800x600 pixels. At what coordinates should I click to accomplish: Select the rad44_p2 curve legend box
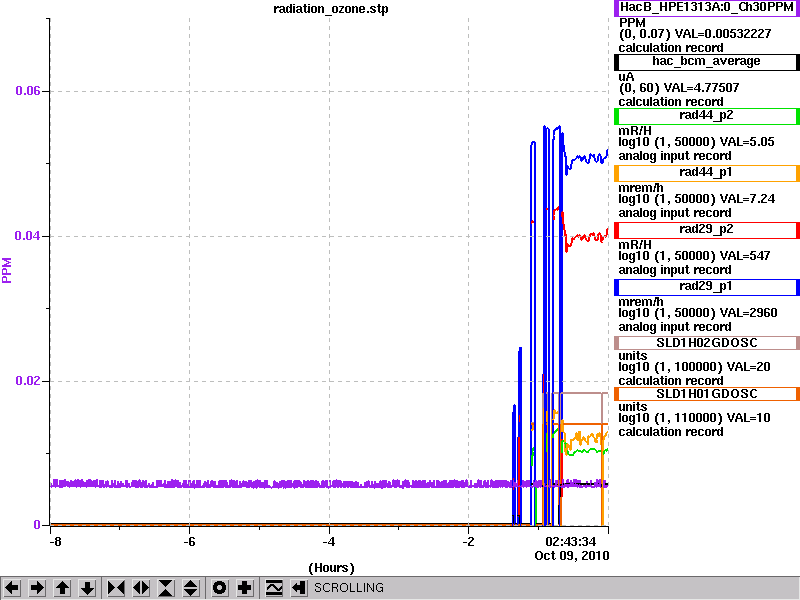tap(707, 116)
